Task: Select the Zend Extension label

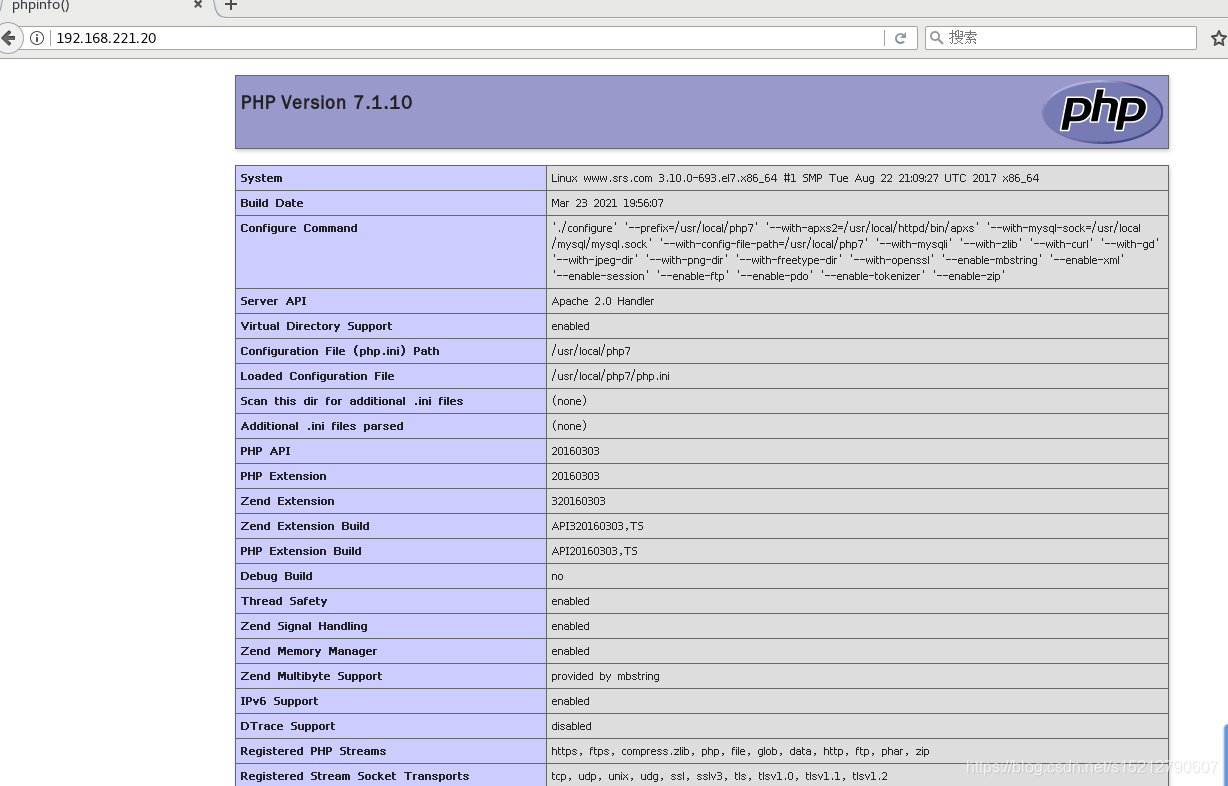Action: (287, 501)
